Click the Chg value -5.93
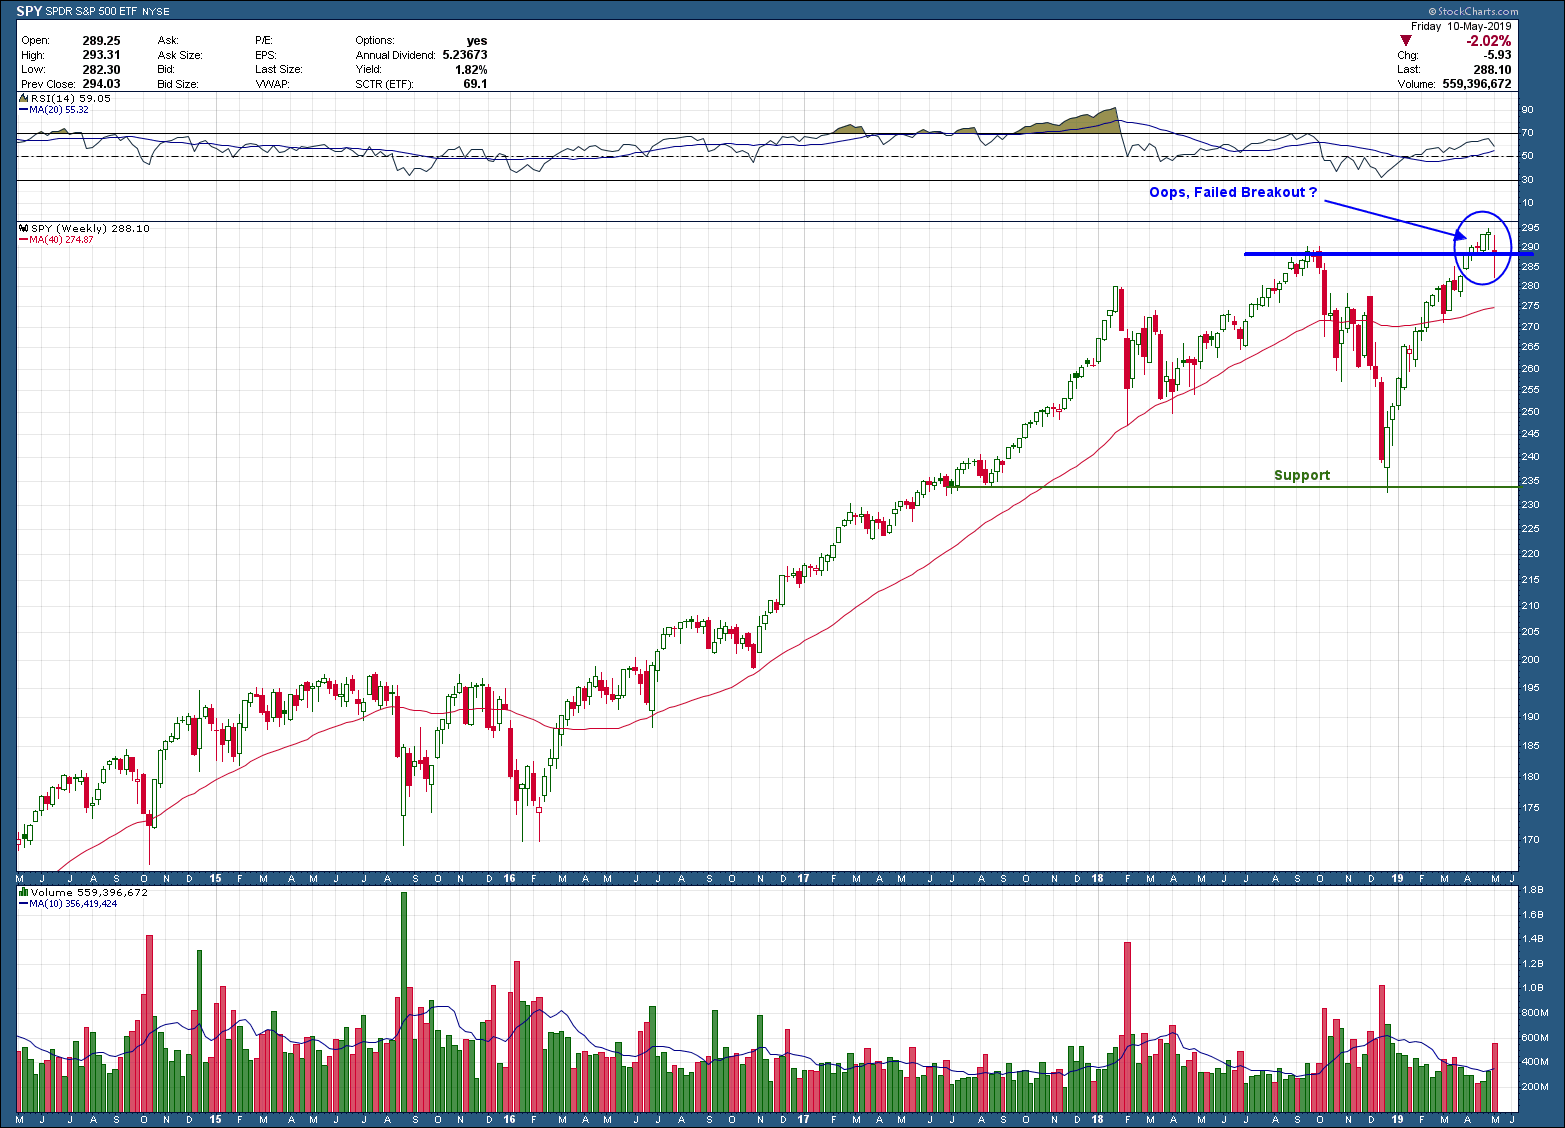1565x1128 pixels. (1498, 55)
